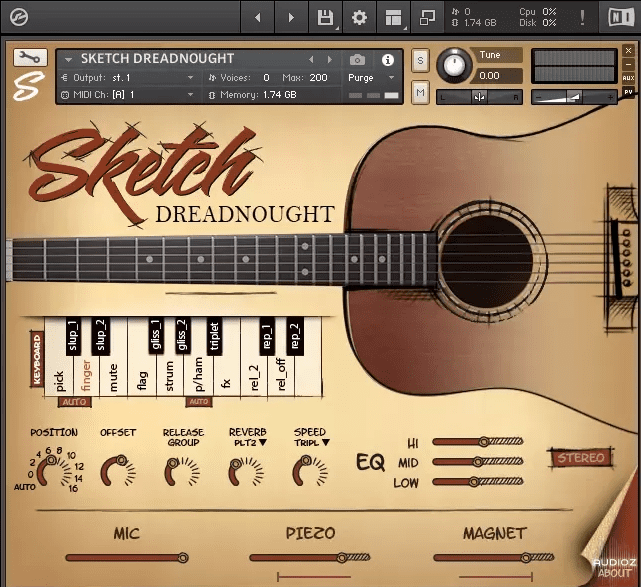Image resolution: width=641 pixels, height=587 pixels.
Task: Click the floppy disk save icon
Action: (x=325, y=17)
